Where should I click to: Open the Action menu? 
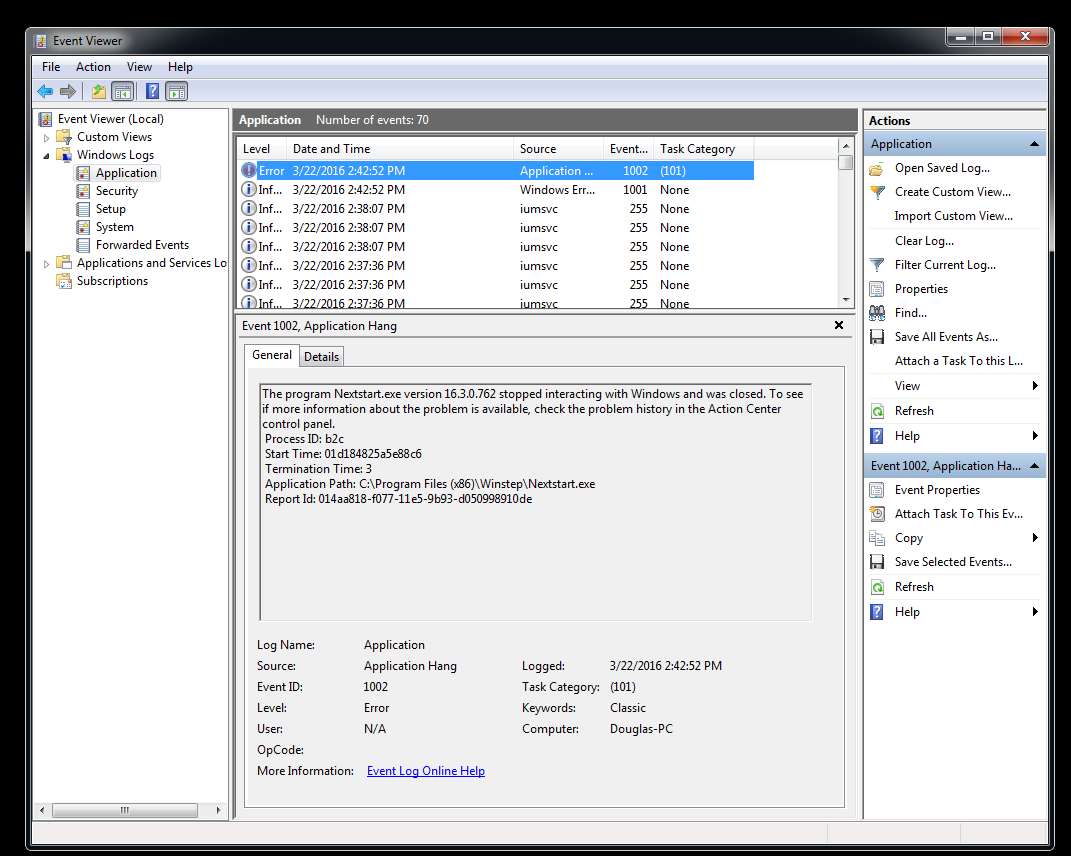coord(93,67)
